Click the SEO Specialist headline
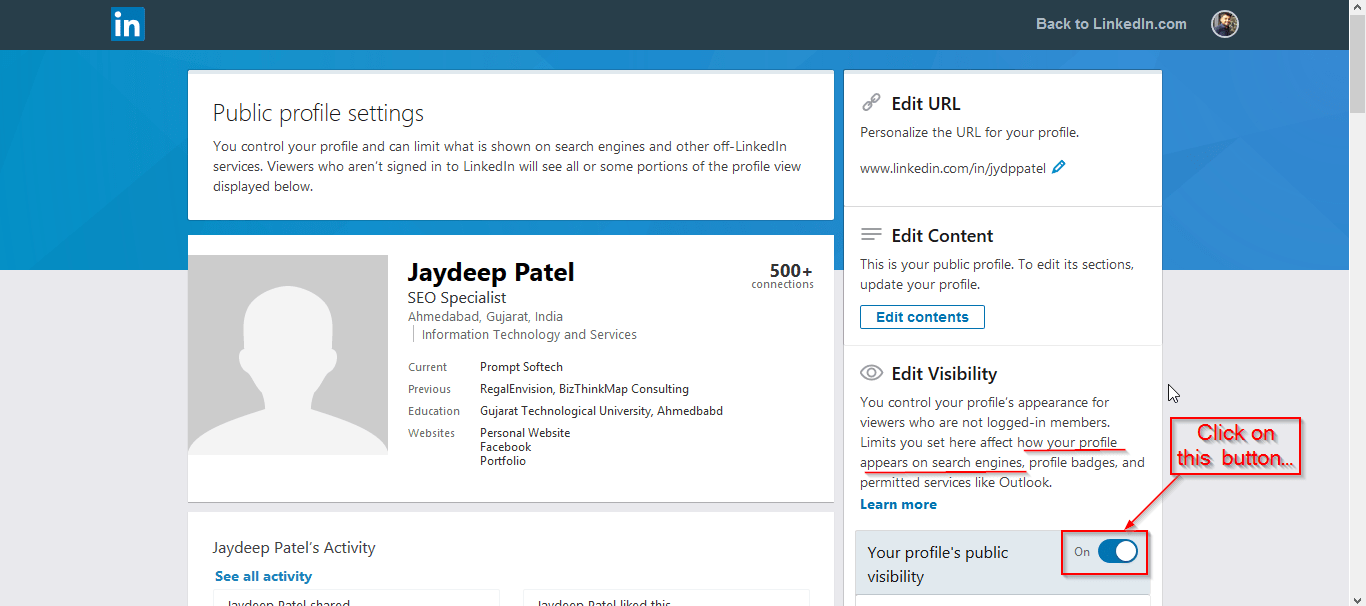 (457, 298)
